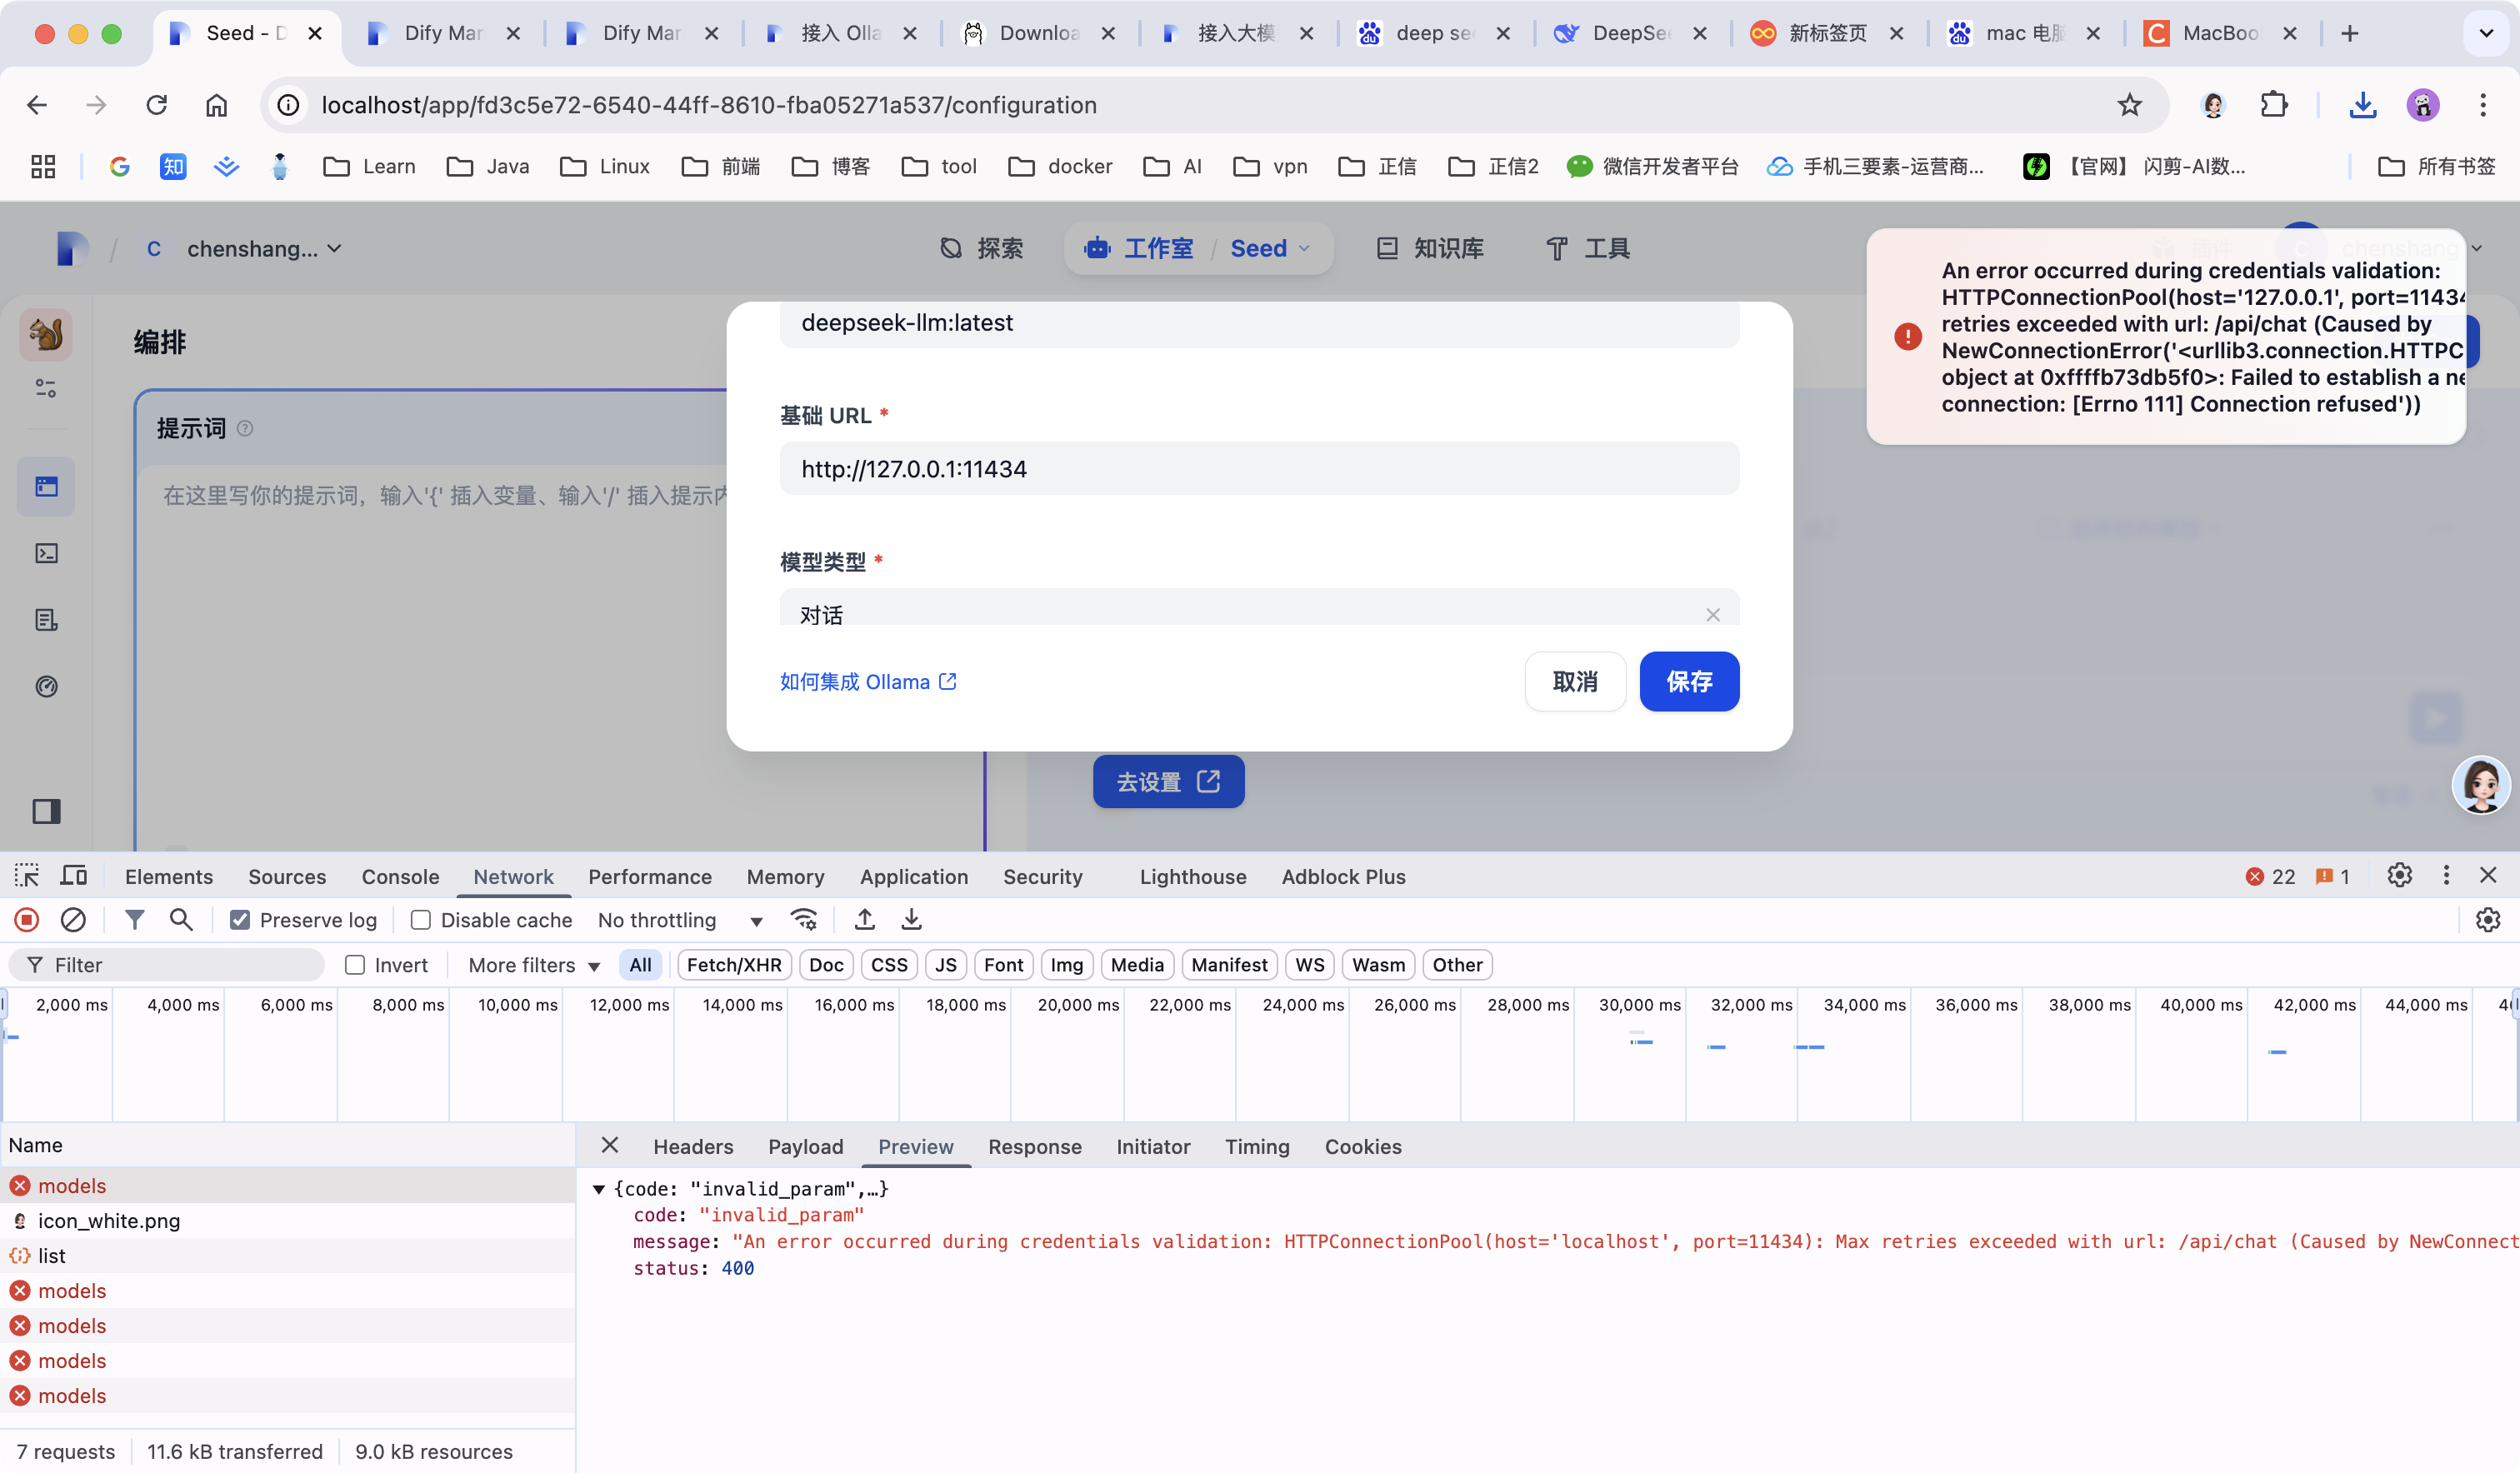Screen dimensions: 2520x1473
Task: Click the DevTools record network log icon
Action: click(27, 919)
